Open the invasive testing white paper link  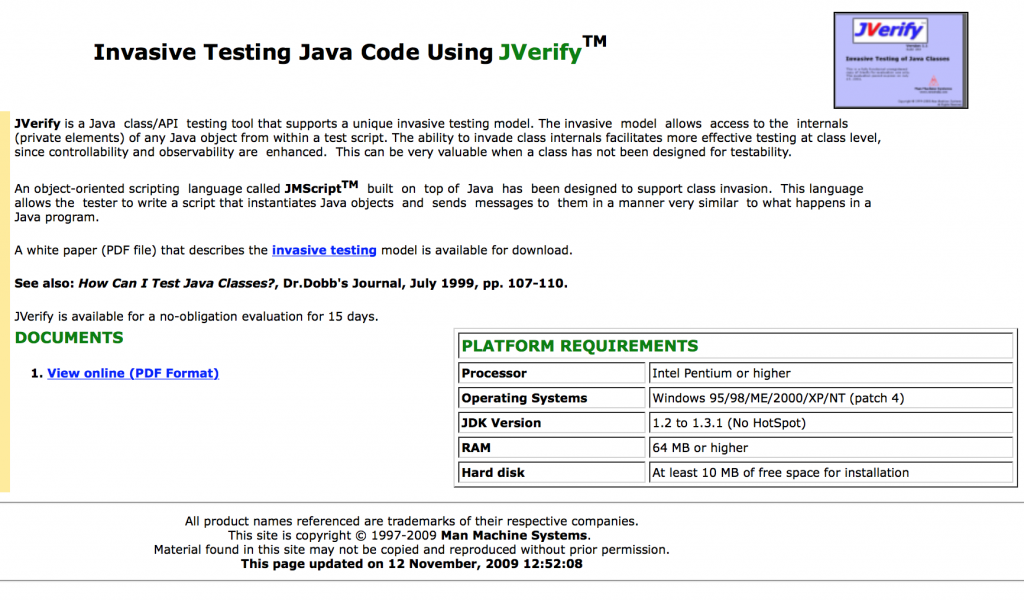[x=324, y=250]
